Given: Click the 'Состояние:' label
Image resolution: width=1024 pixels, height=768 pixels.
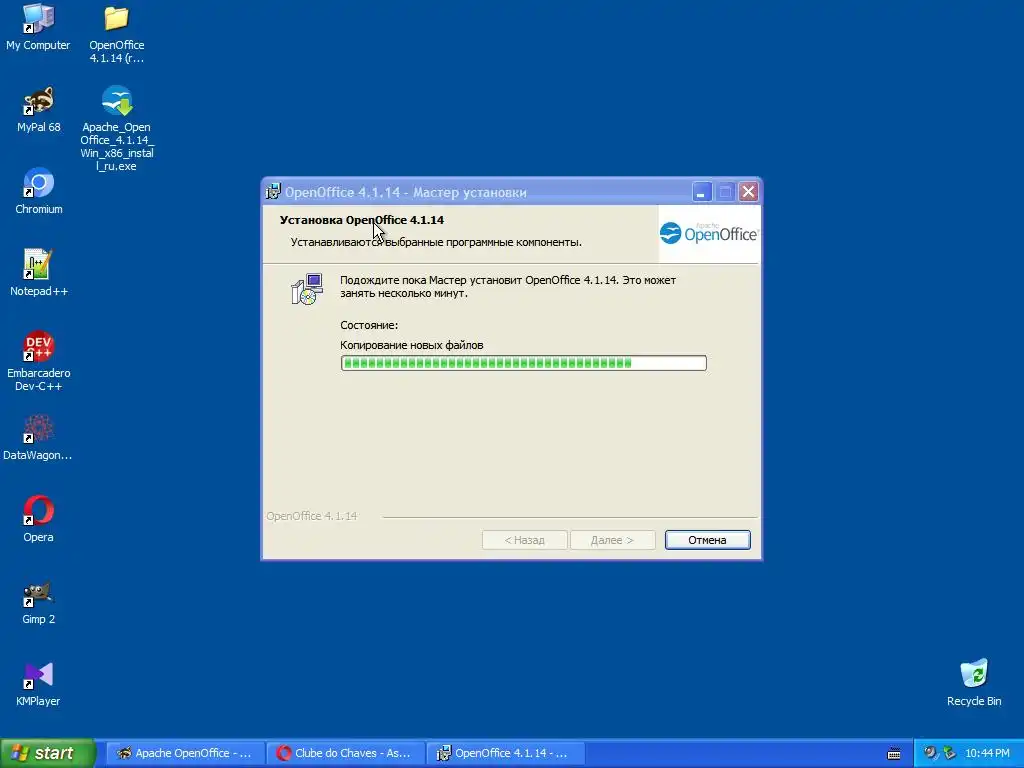Looking at the screenshot, I should coord(368,325).
